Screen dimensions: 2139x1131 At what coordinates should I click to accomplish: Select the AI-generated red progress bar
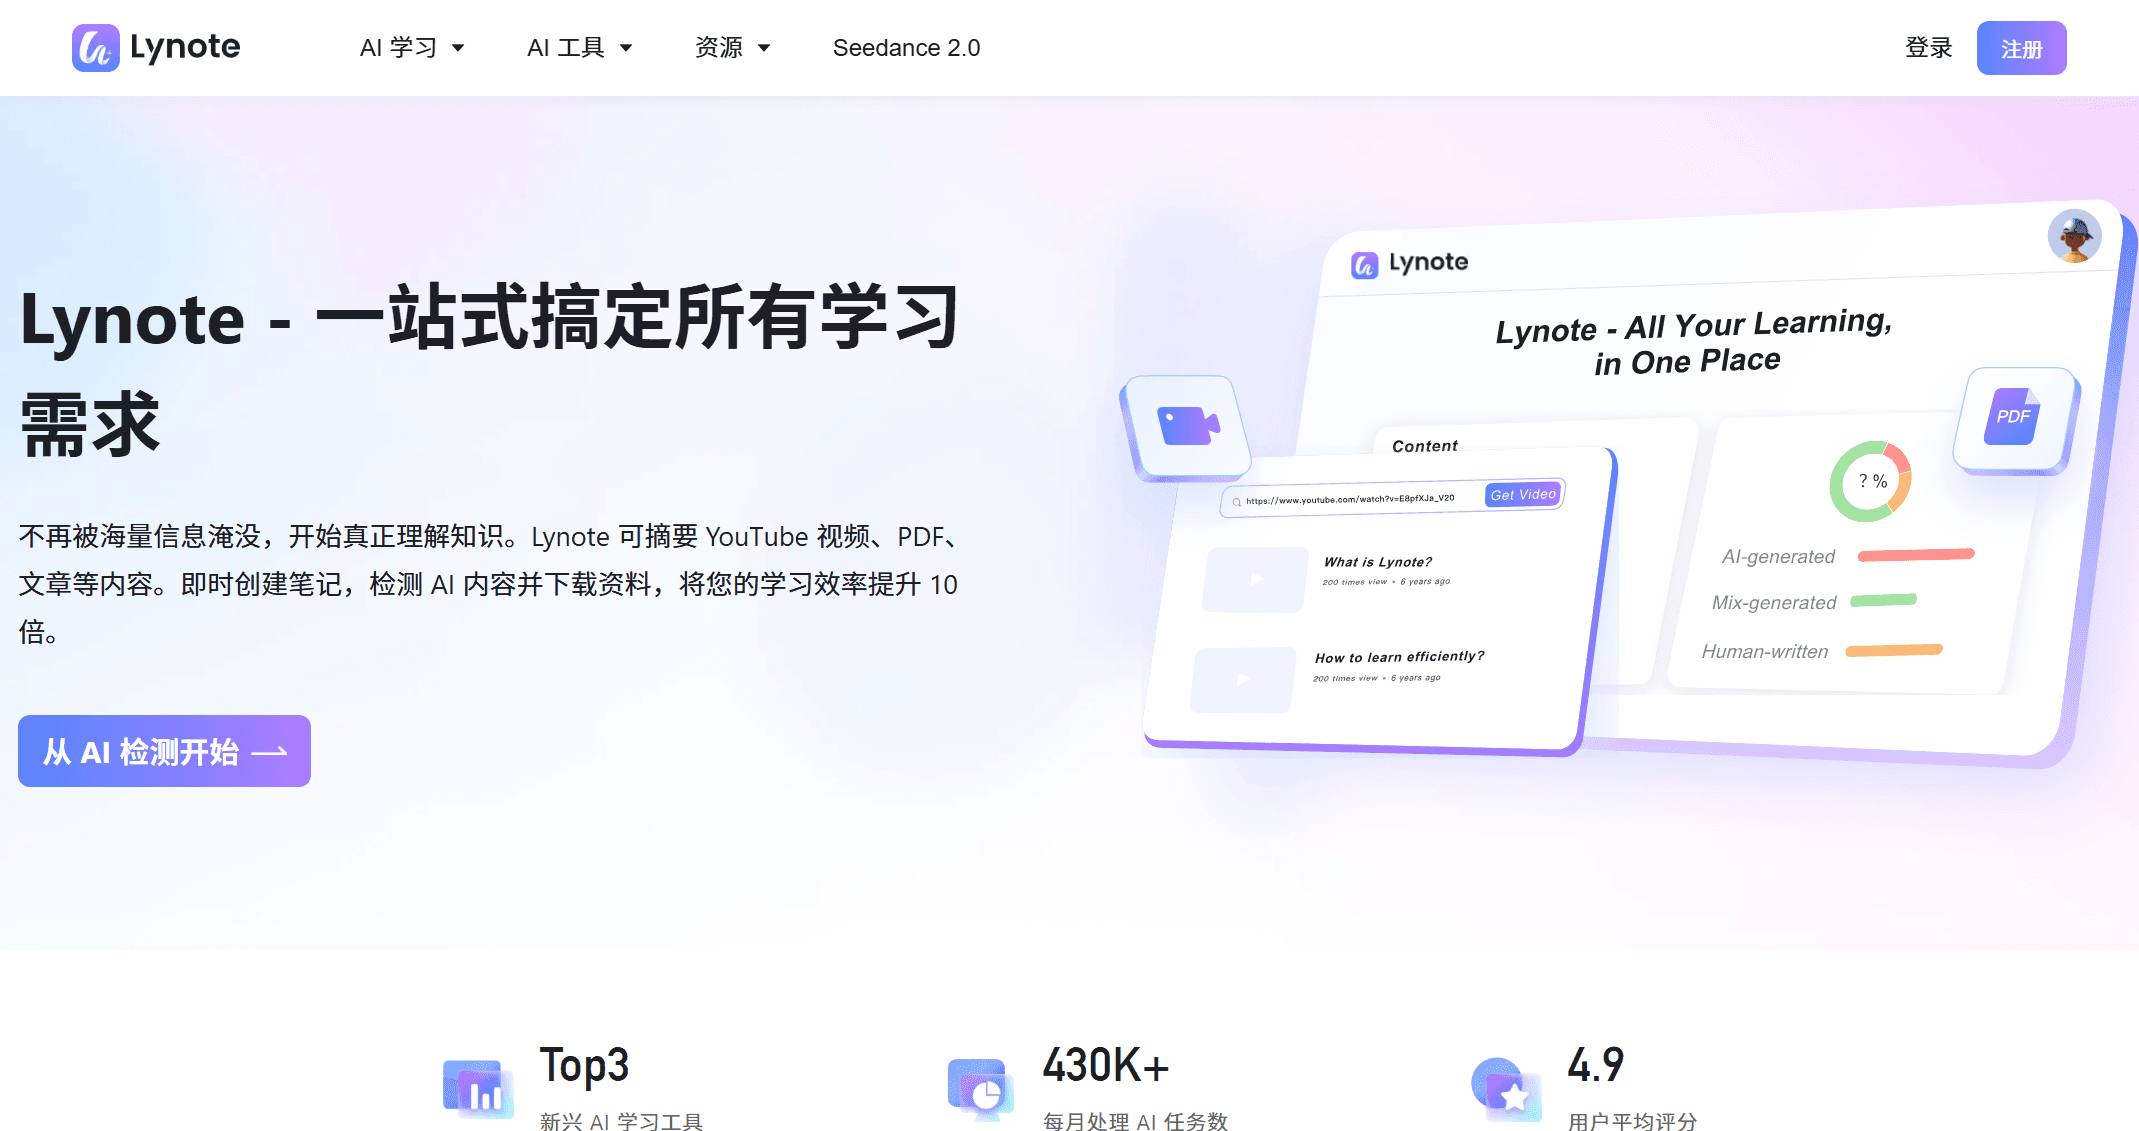pos(1915,554)
